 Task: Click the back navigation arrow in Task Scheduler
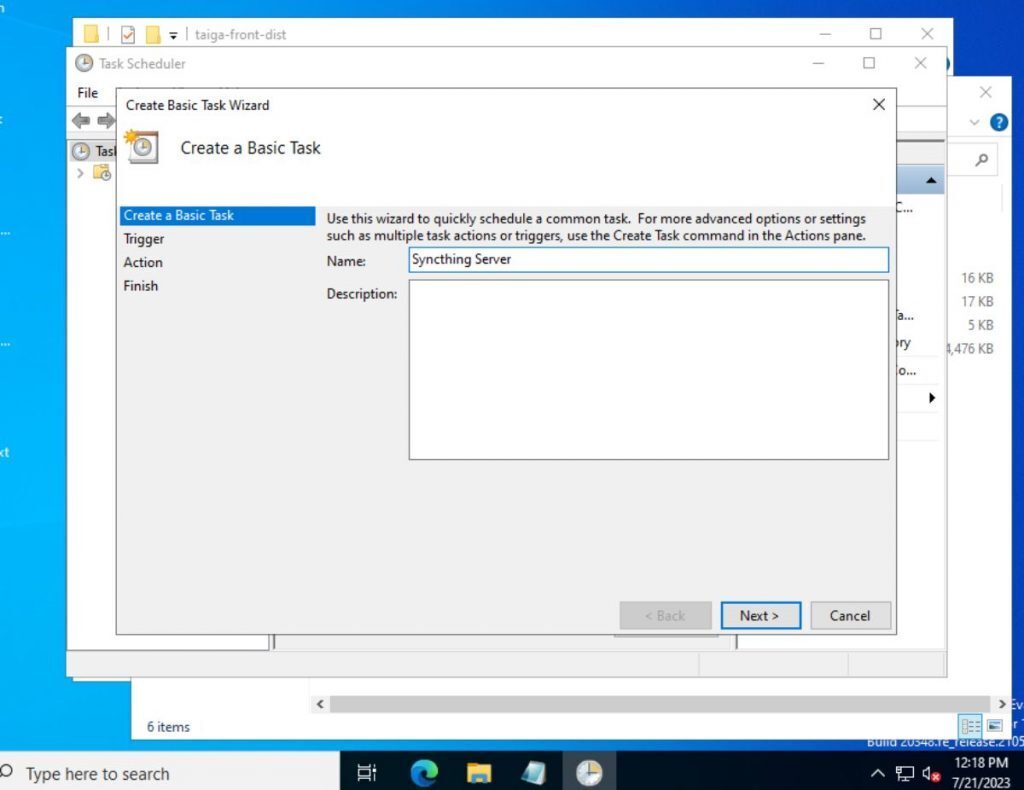tap(80, 121)
